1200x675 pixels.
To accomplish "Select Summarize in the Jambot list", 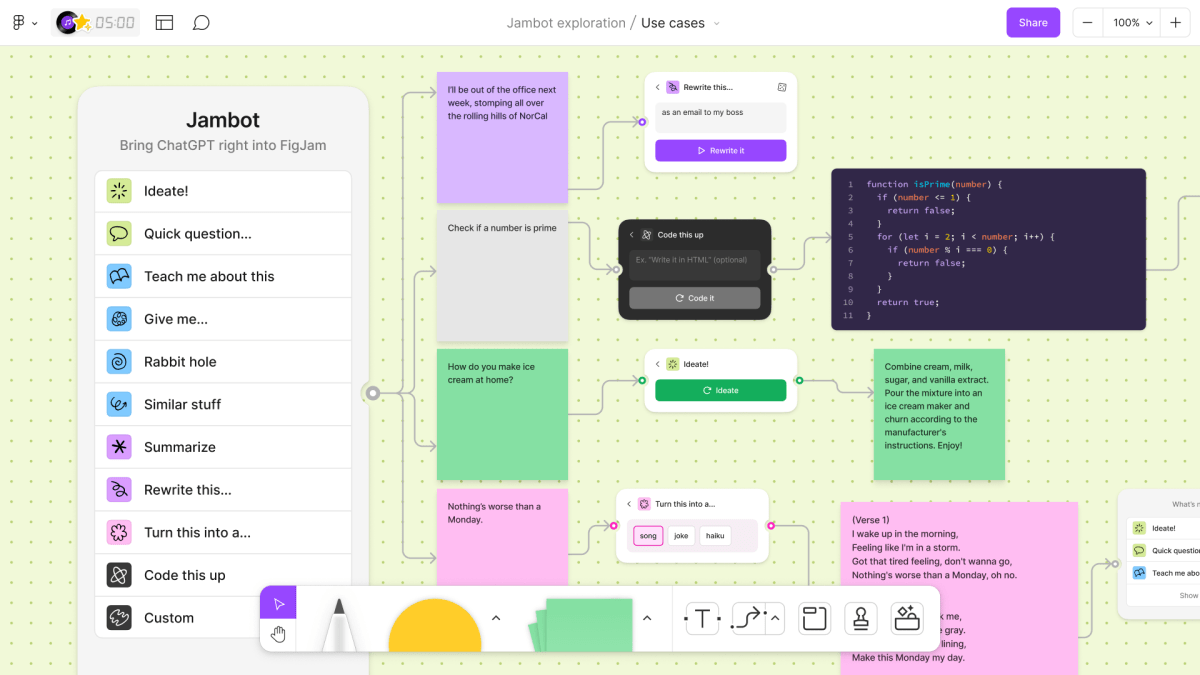I will (223, 447).
